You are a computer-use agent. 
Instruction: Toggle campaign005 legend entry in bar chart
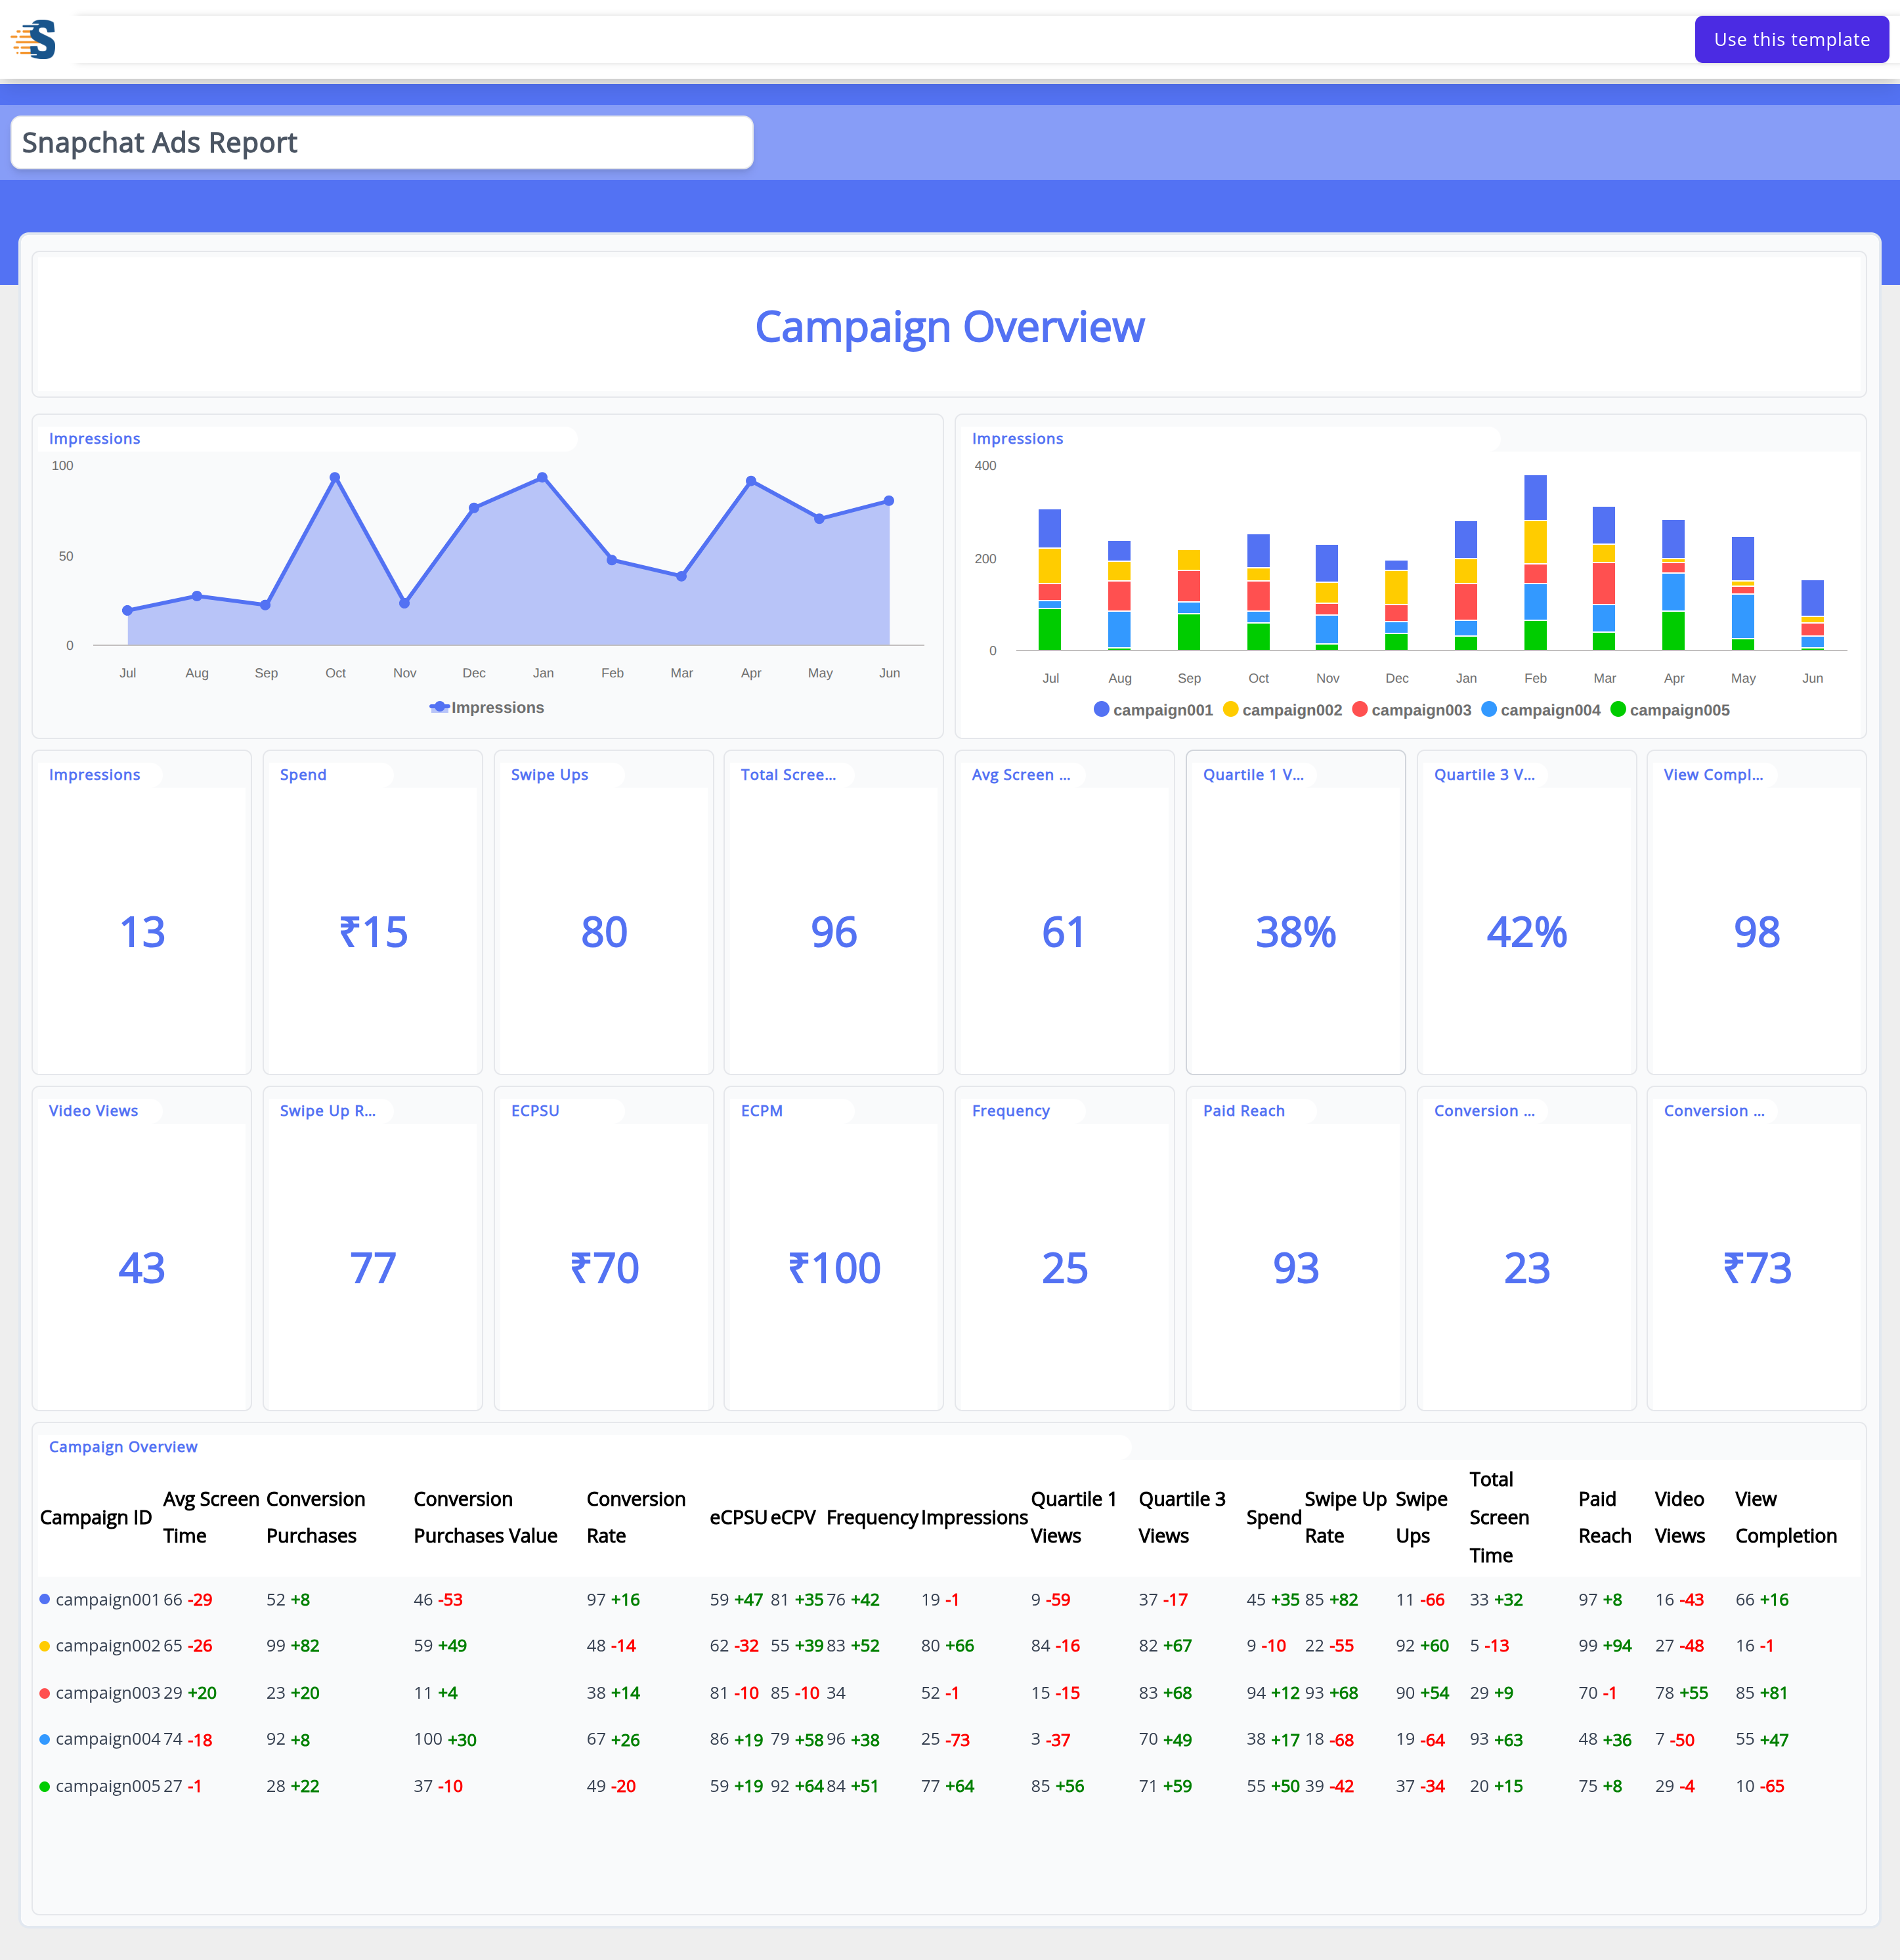[x=1670, y=709]
